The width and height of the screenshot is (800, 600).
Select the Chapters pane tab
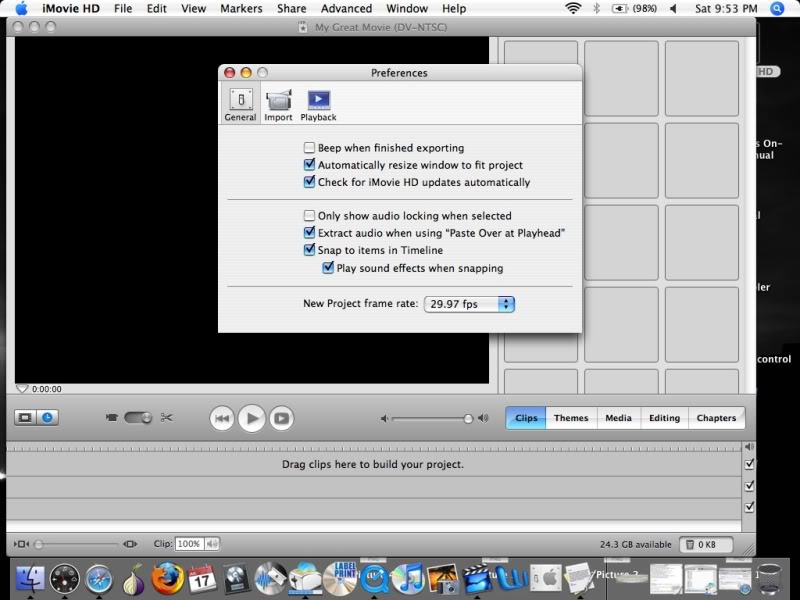click(x=716, y=418)
